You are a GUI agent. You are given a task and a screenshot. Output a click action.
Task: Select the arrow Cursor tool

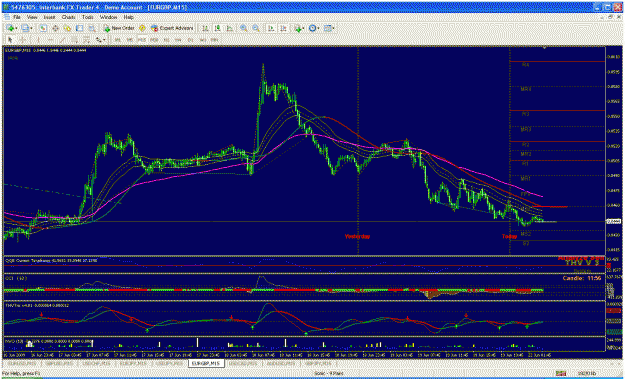[10, 40]
